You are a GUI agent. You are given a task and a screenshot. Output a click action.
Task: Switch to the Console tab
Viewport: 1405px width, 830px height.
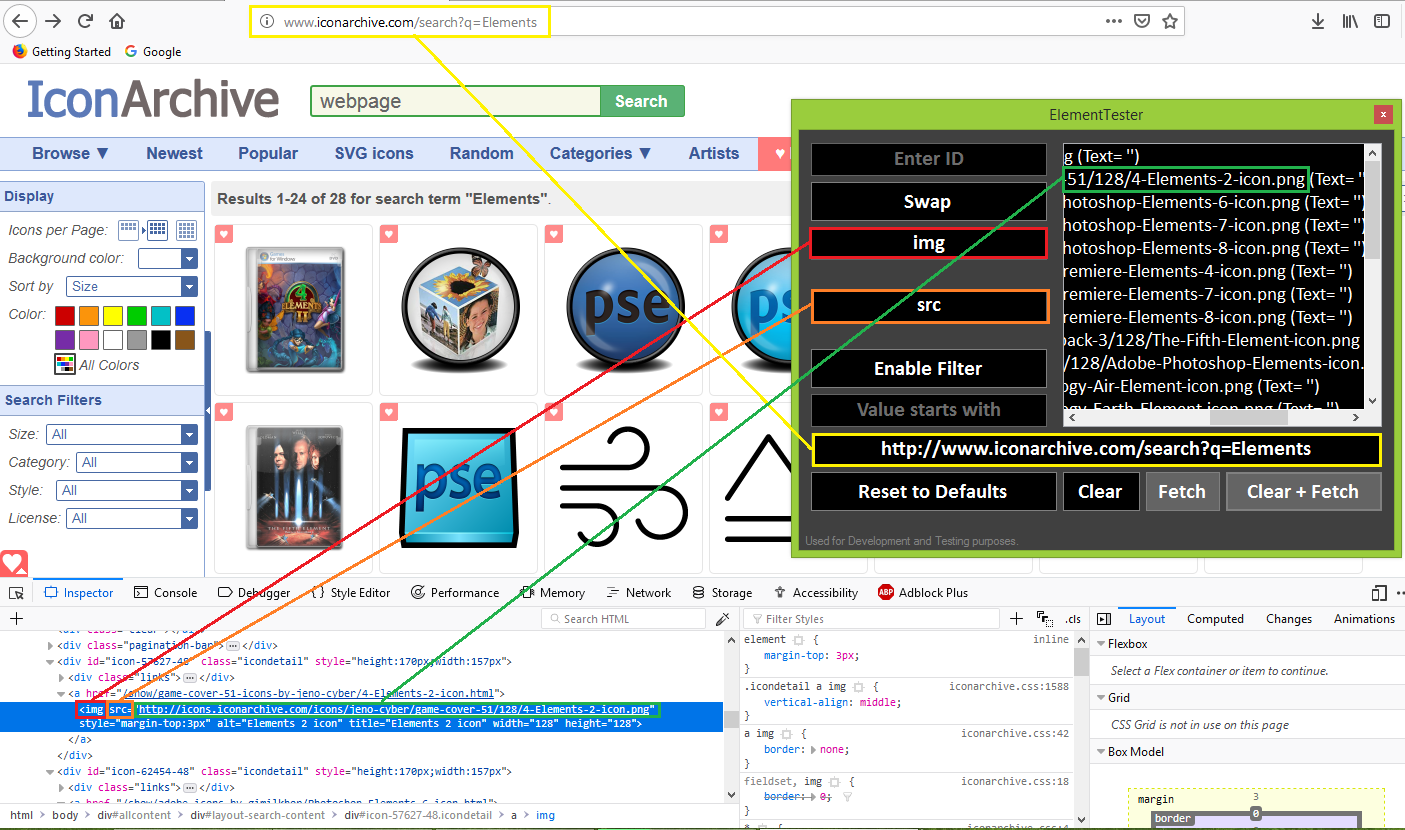click(165, 592)
